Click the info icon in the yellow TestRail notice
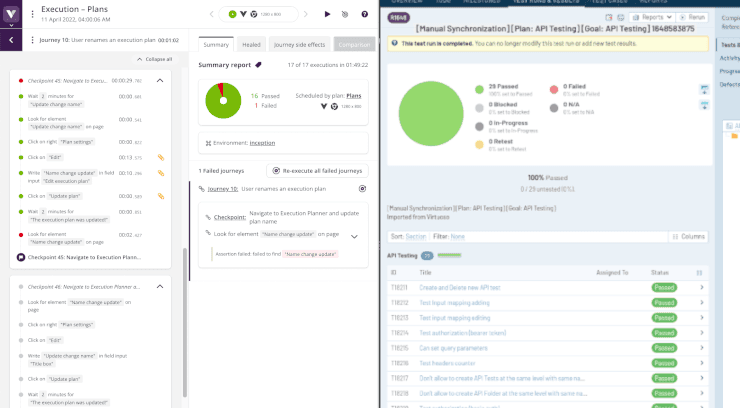 395,43
